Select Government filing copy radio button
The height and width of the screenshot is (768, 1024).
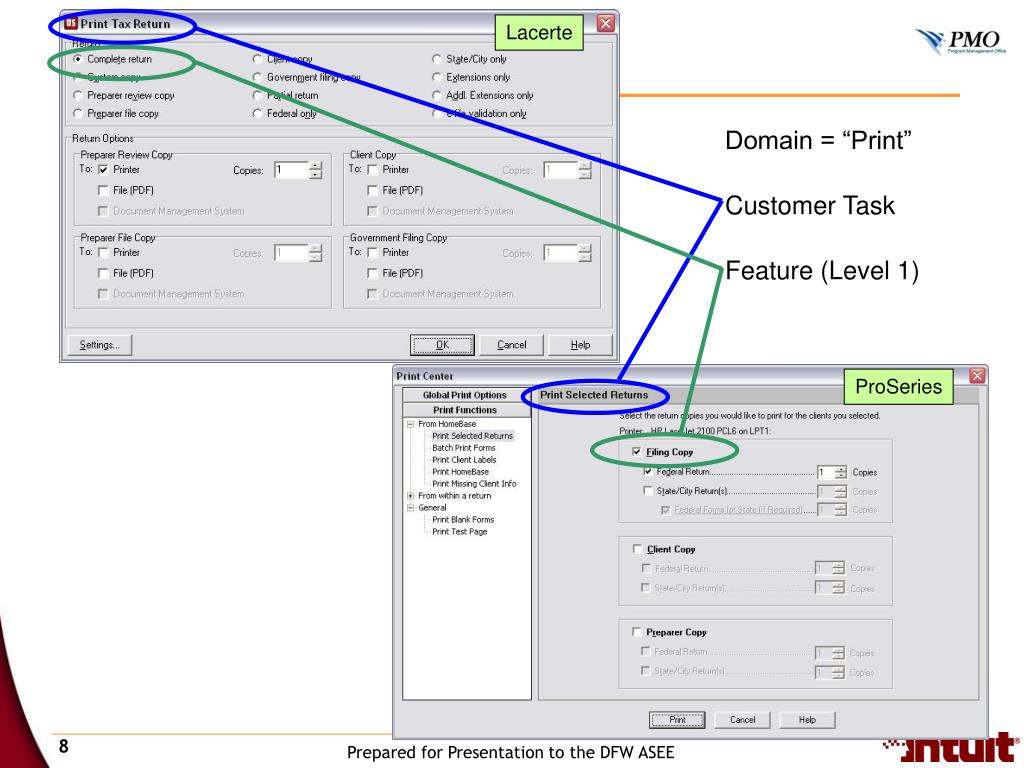coord(257,77)
